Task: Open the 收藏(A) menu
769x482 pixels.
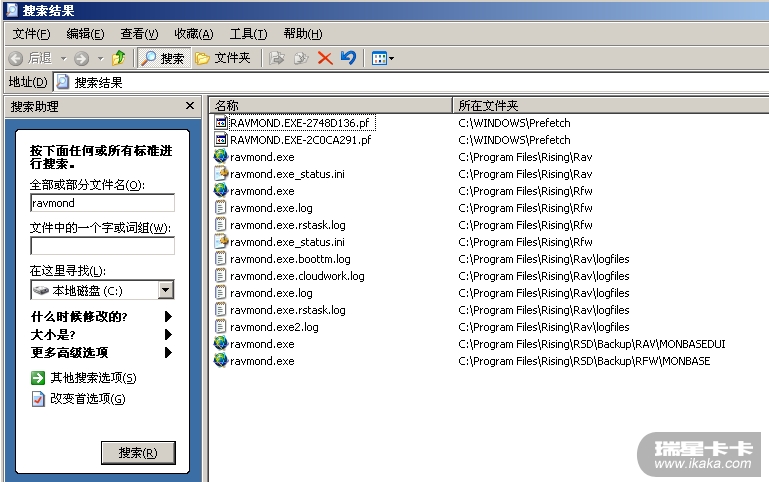Action: point(194,34)
